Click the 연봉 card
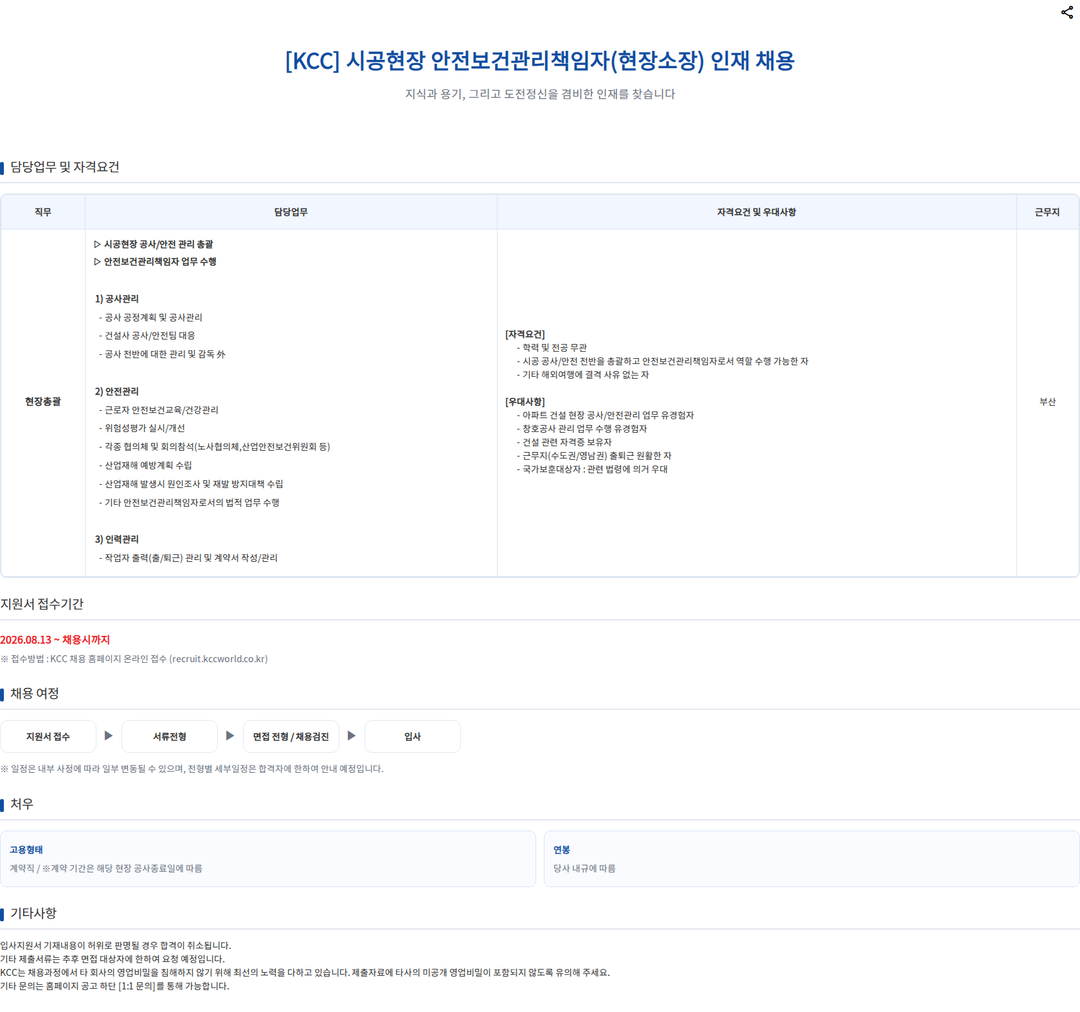The image size is (1080, 1012). tap(811, 859)
